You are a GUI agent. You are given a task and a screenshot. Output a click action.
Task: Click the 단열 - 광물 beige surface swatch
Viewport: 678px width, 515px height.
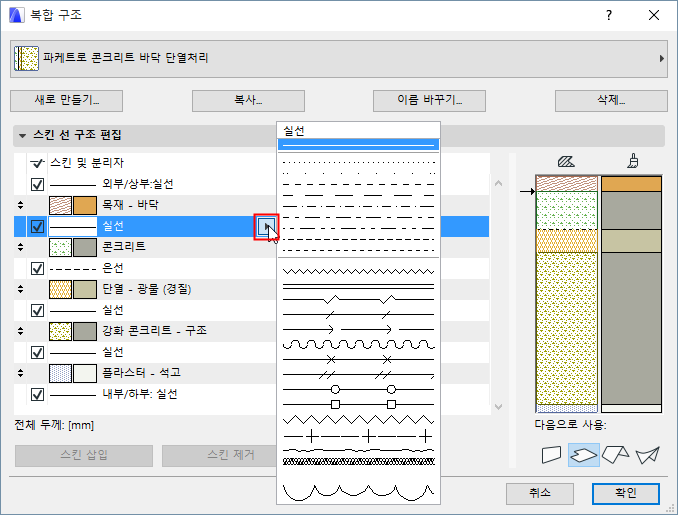[85, 289]
